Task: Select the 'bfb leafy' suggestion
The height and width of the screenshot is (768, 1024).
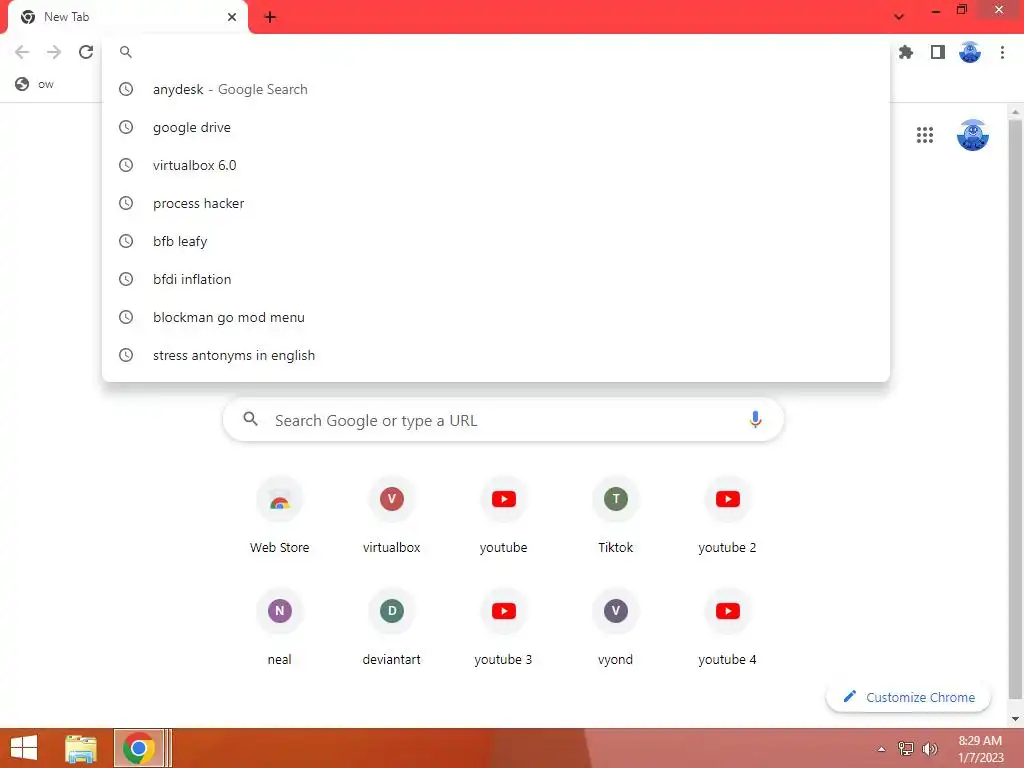Action: click(x=496, y=241)
